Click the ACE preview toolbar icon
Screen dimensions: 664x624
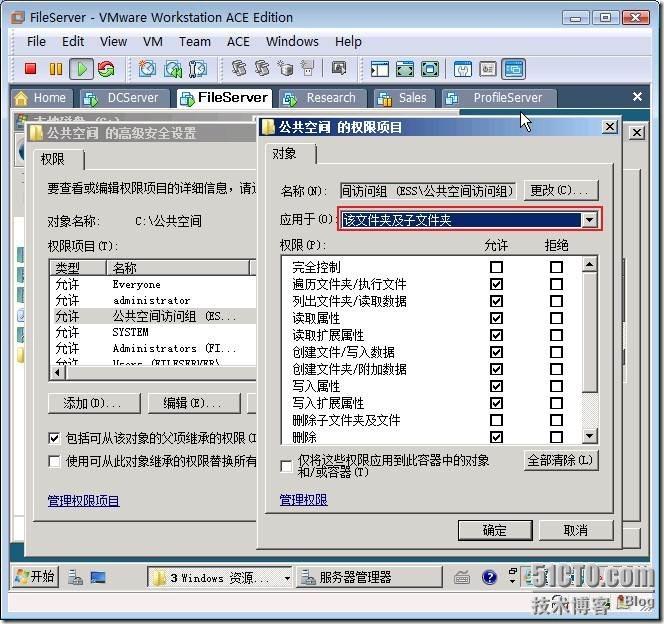[x=308, y=68]
